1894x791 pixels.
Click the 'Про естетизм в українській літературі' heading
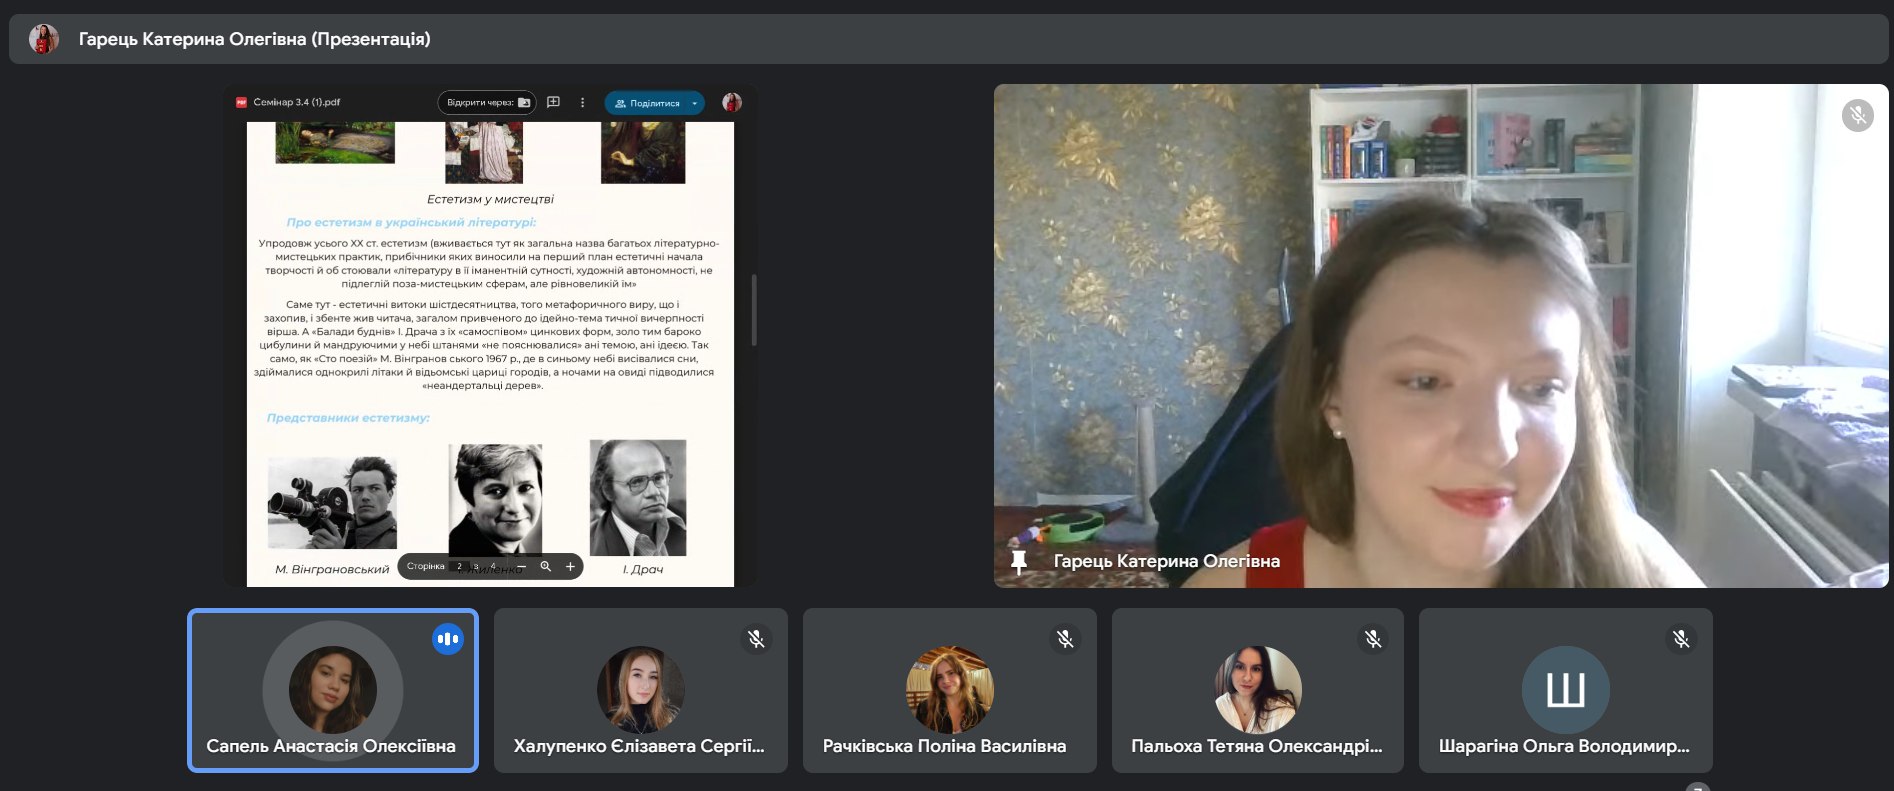[411, 222]
